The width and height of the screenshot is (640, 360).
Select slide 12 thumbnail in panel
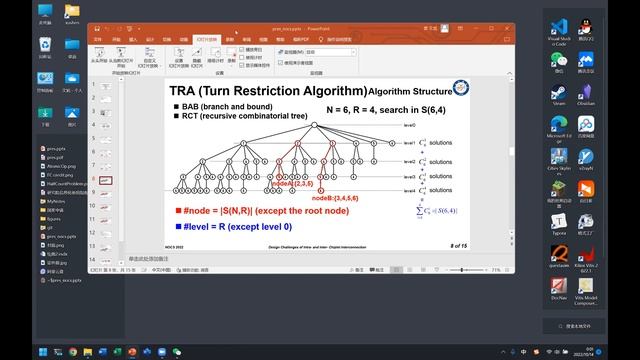106,234
